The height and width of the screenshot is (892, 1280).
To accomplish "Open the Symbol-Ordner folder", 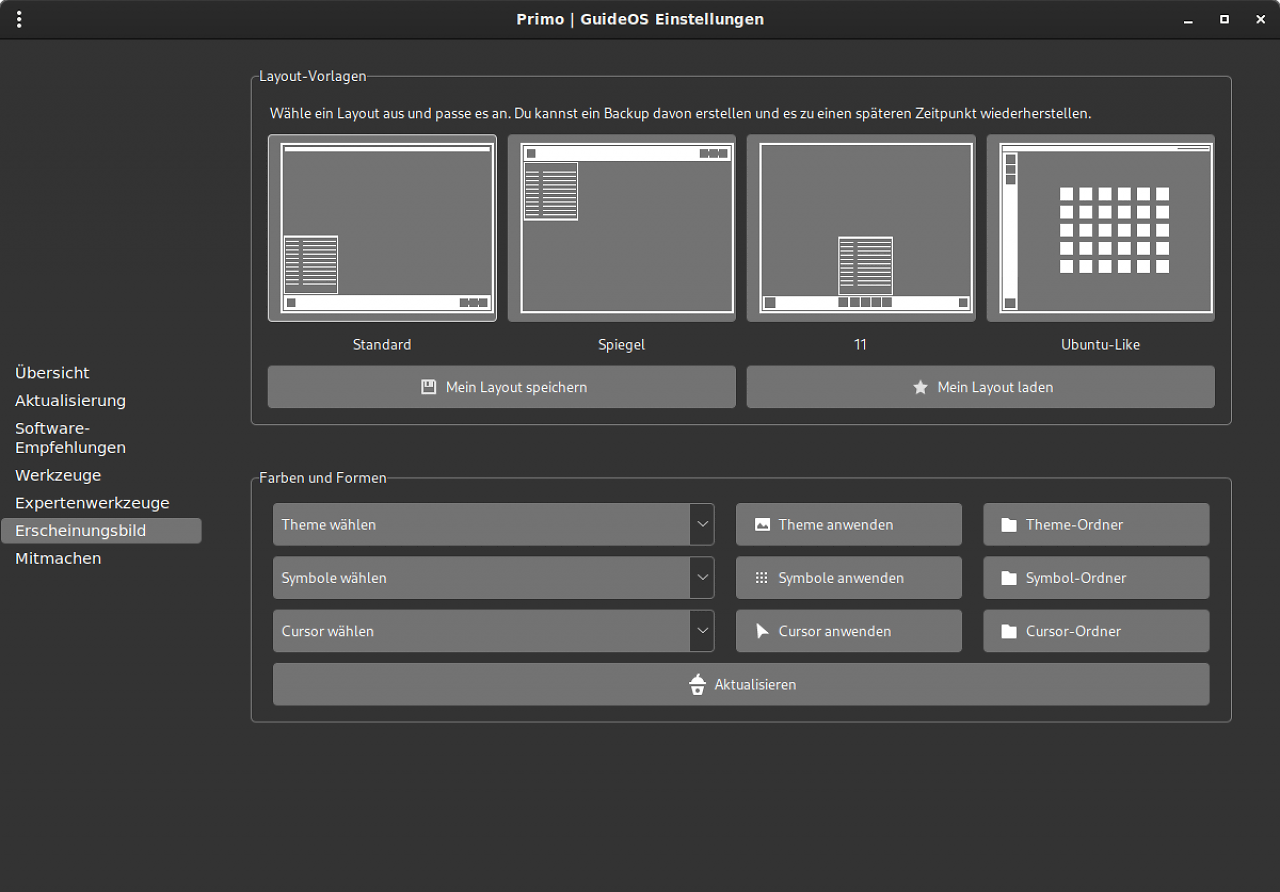I will click(1096, 578).
